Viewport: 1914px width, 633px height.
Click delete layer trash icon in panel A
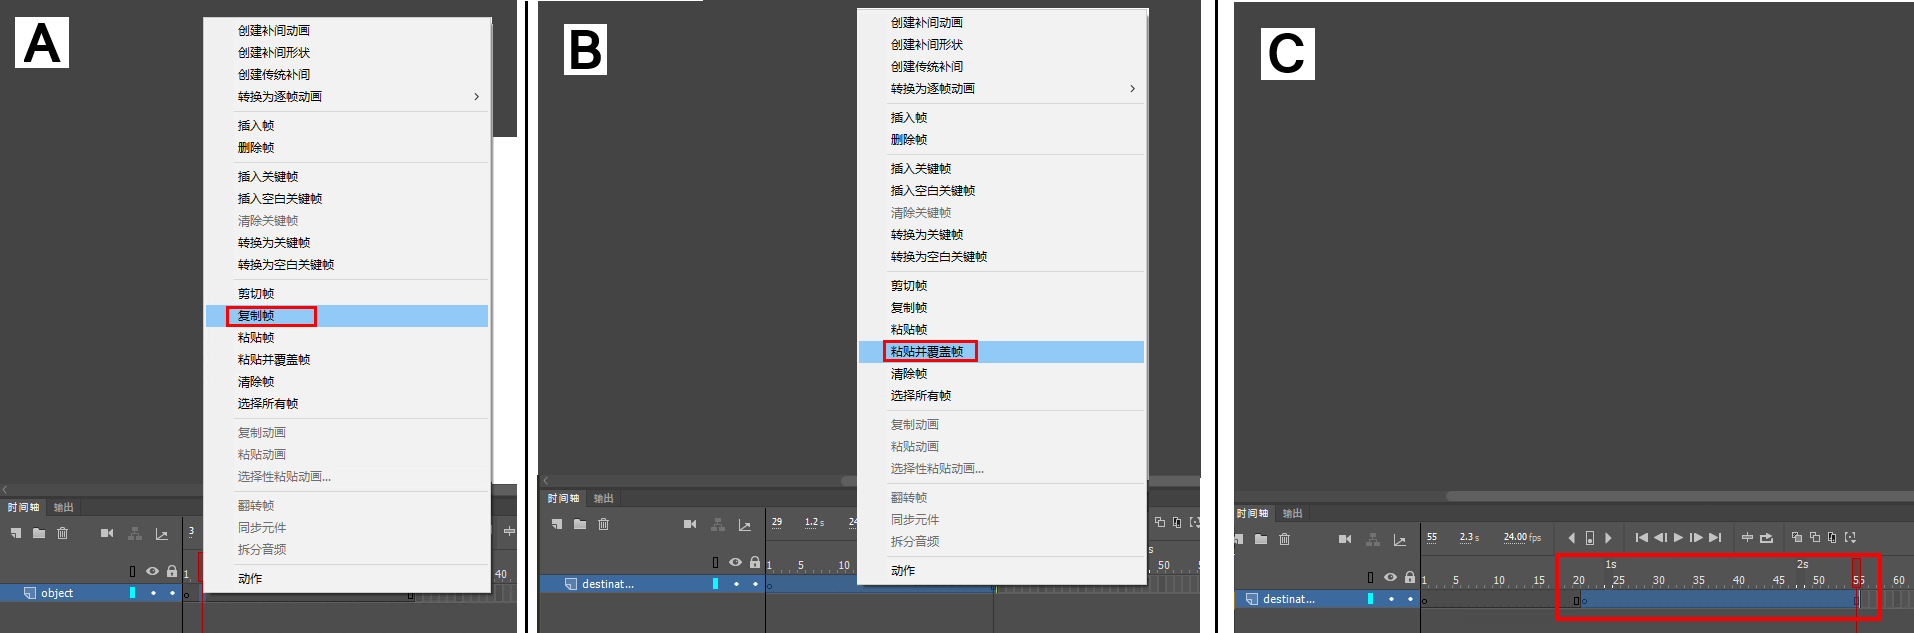62,533
